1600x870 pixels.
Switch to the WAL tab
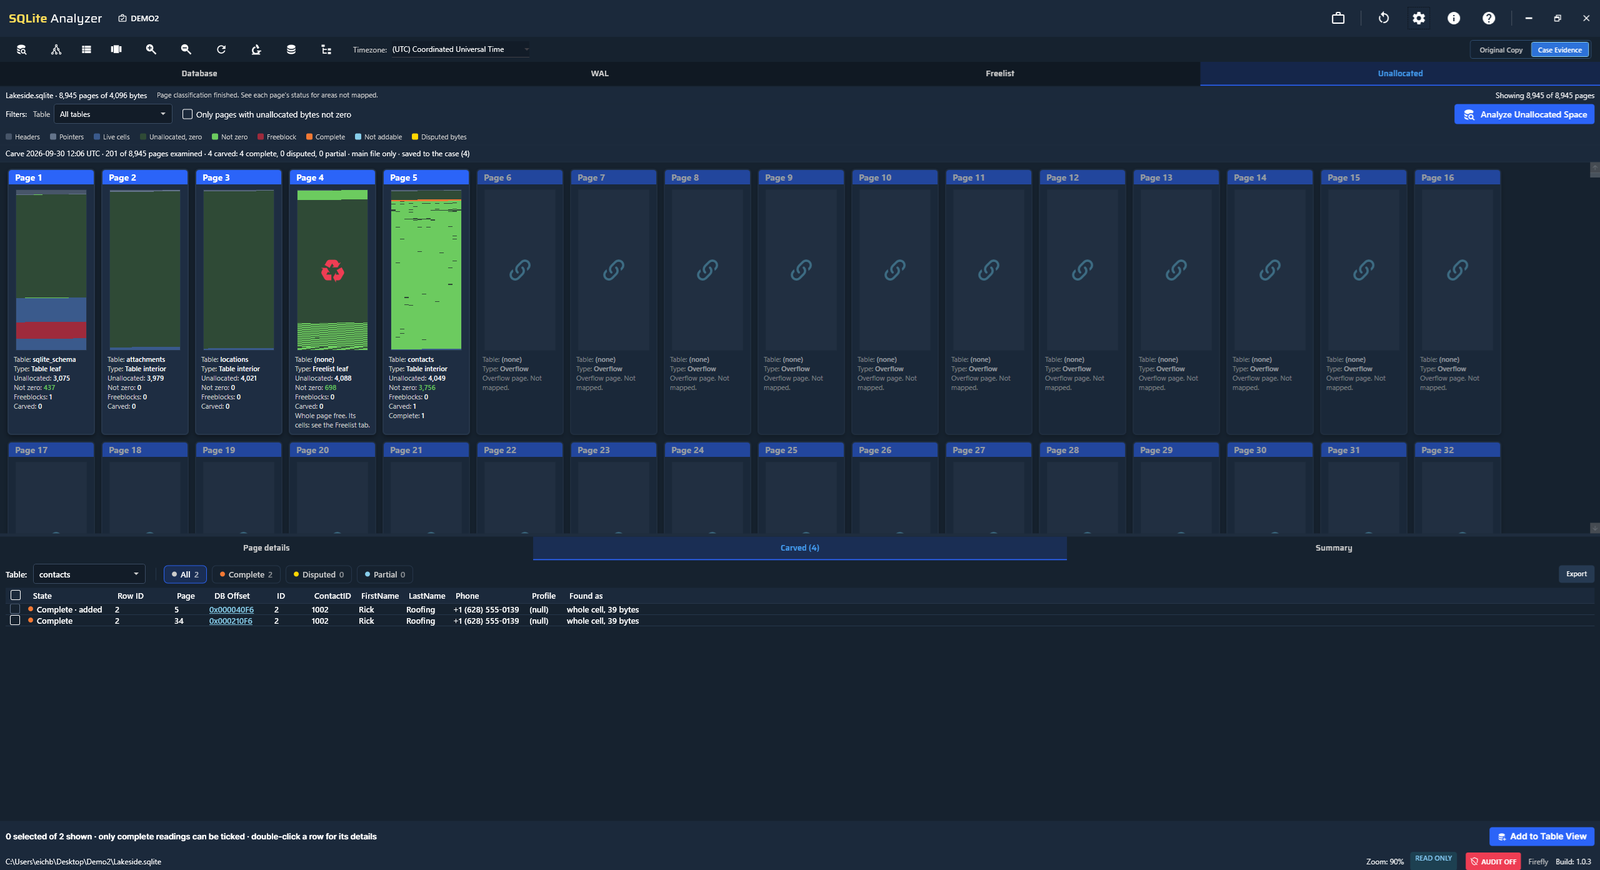click(600, 73)
